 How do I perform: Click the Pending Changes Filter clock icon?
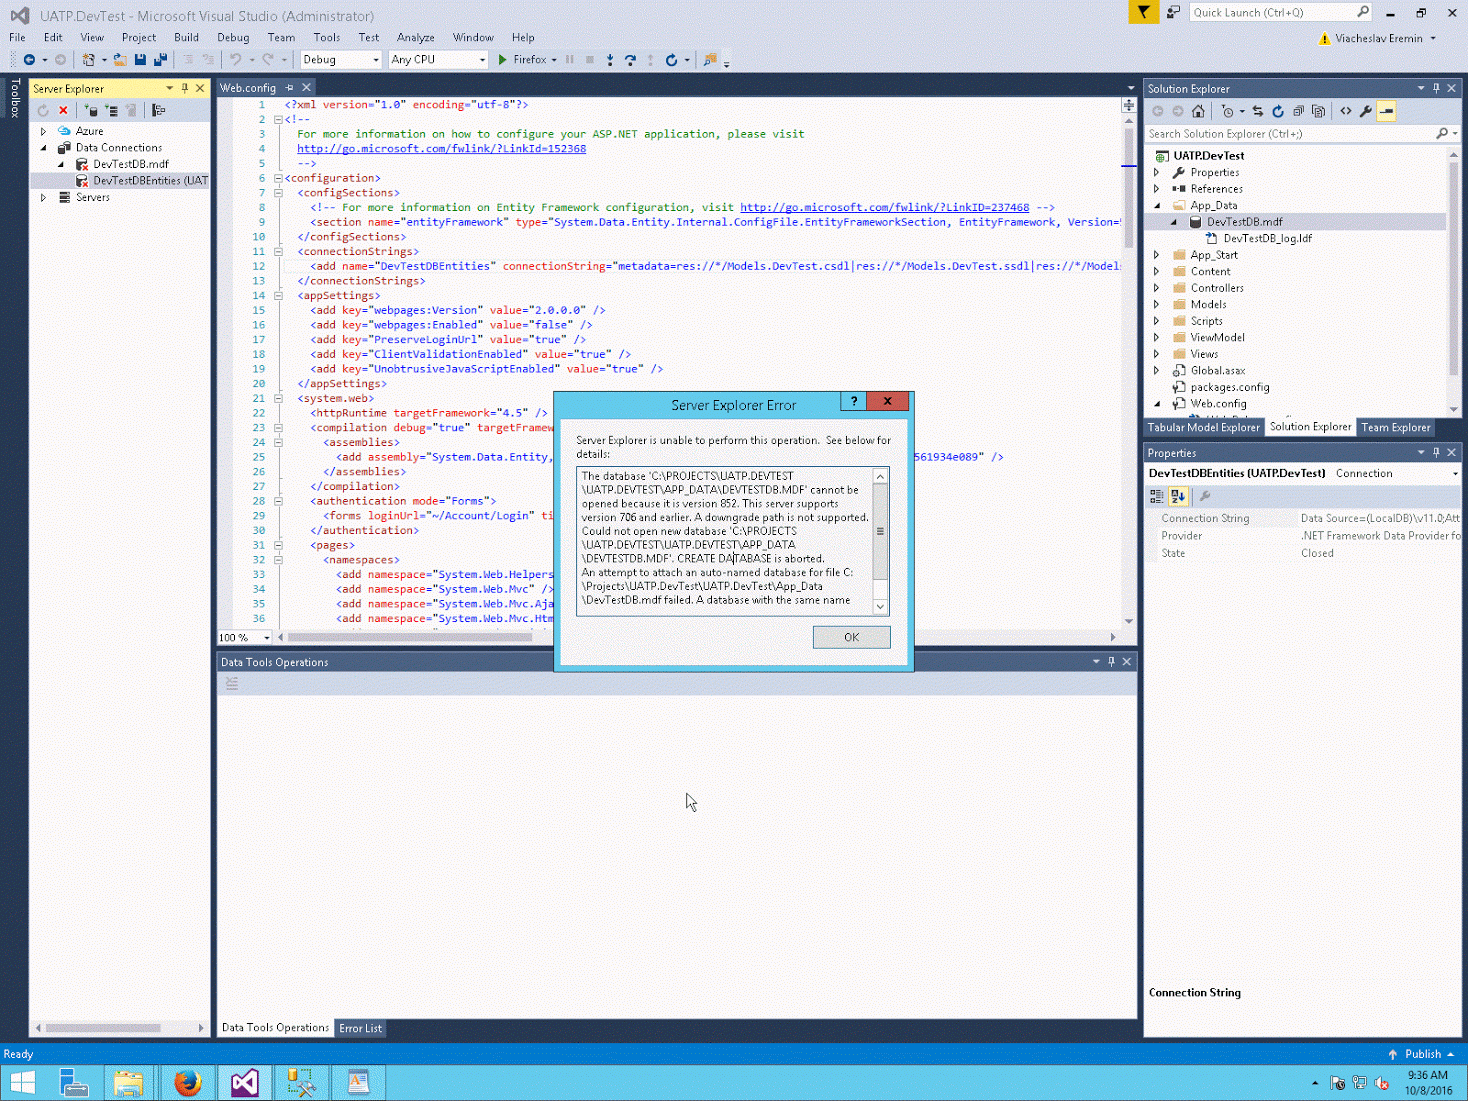[x=1228, y=111]
